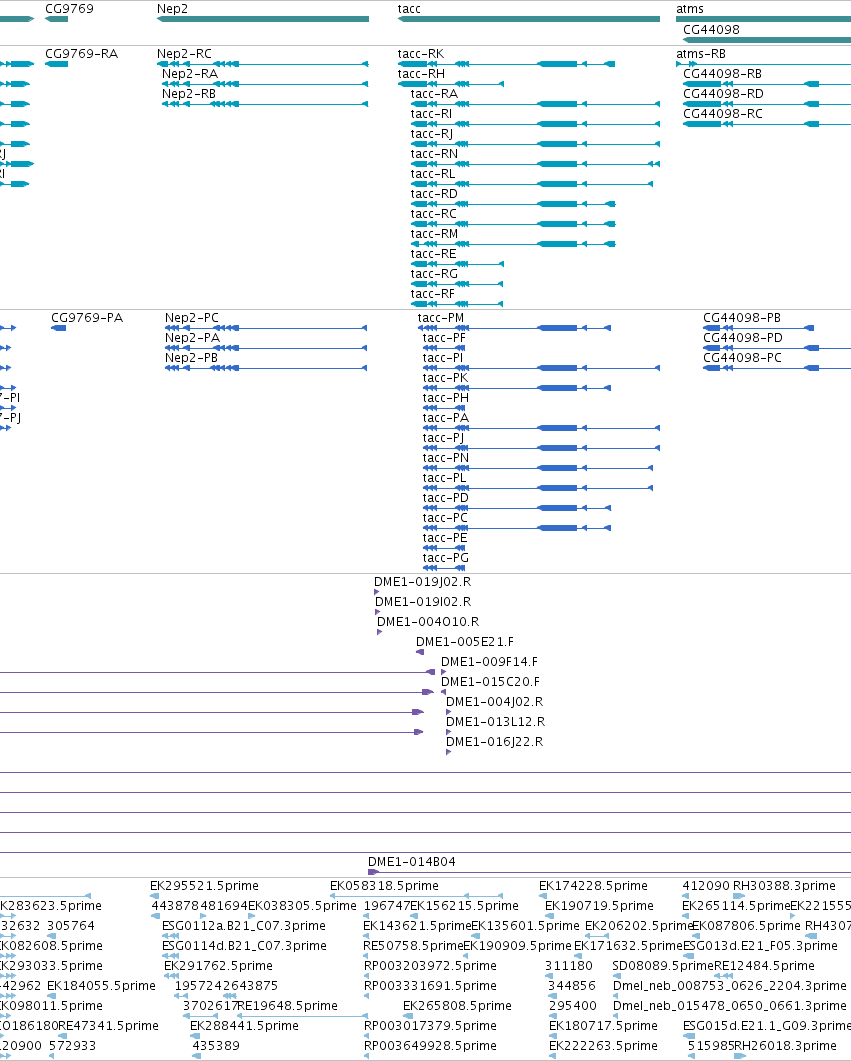The width and height of the screenshot is (851, 1061).
Task: Click the DME1-004J02.R feature label
Action: (494, 702)
